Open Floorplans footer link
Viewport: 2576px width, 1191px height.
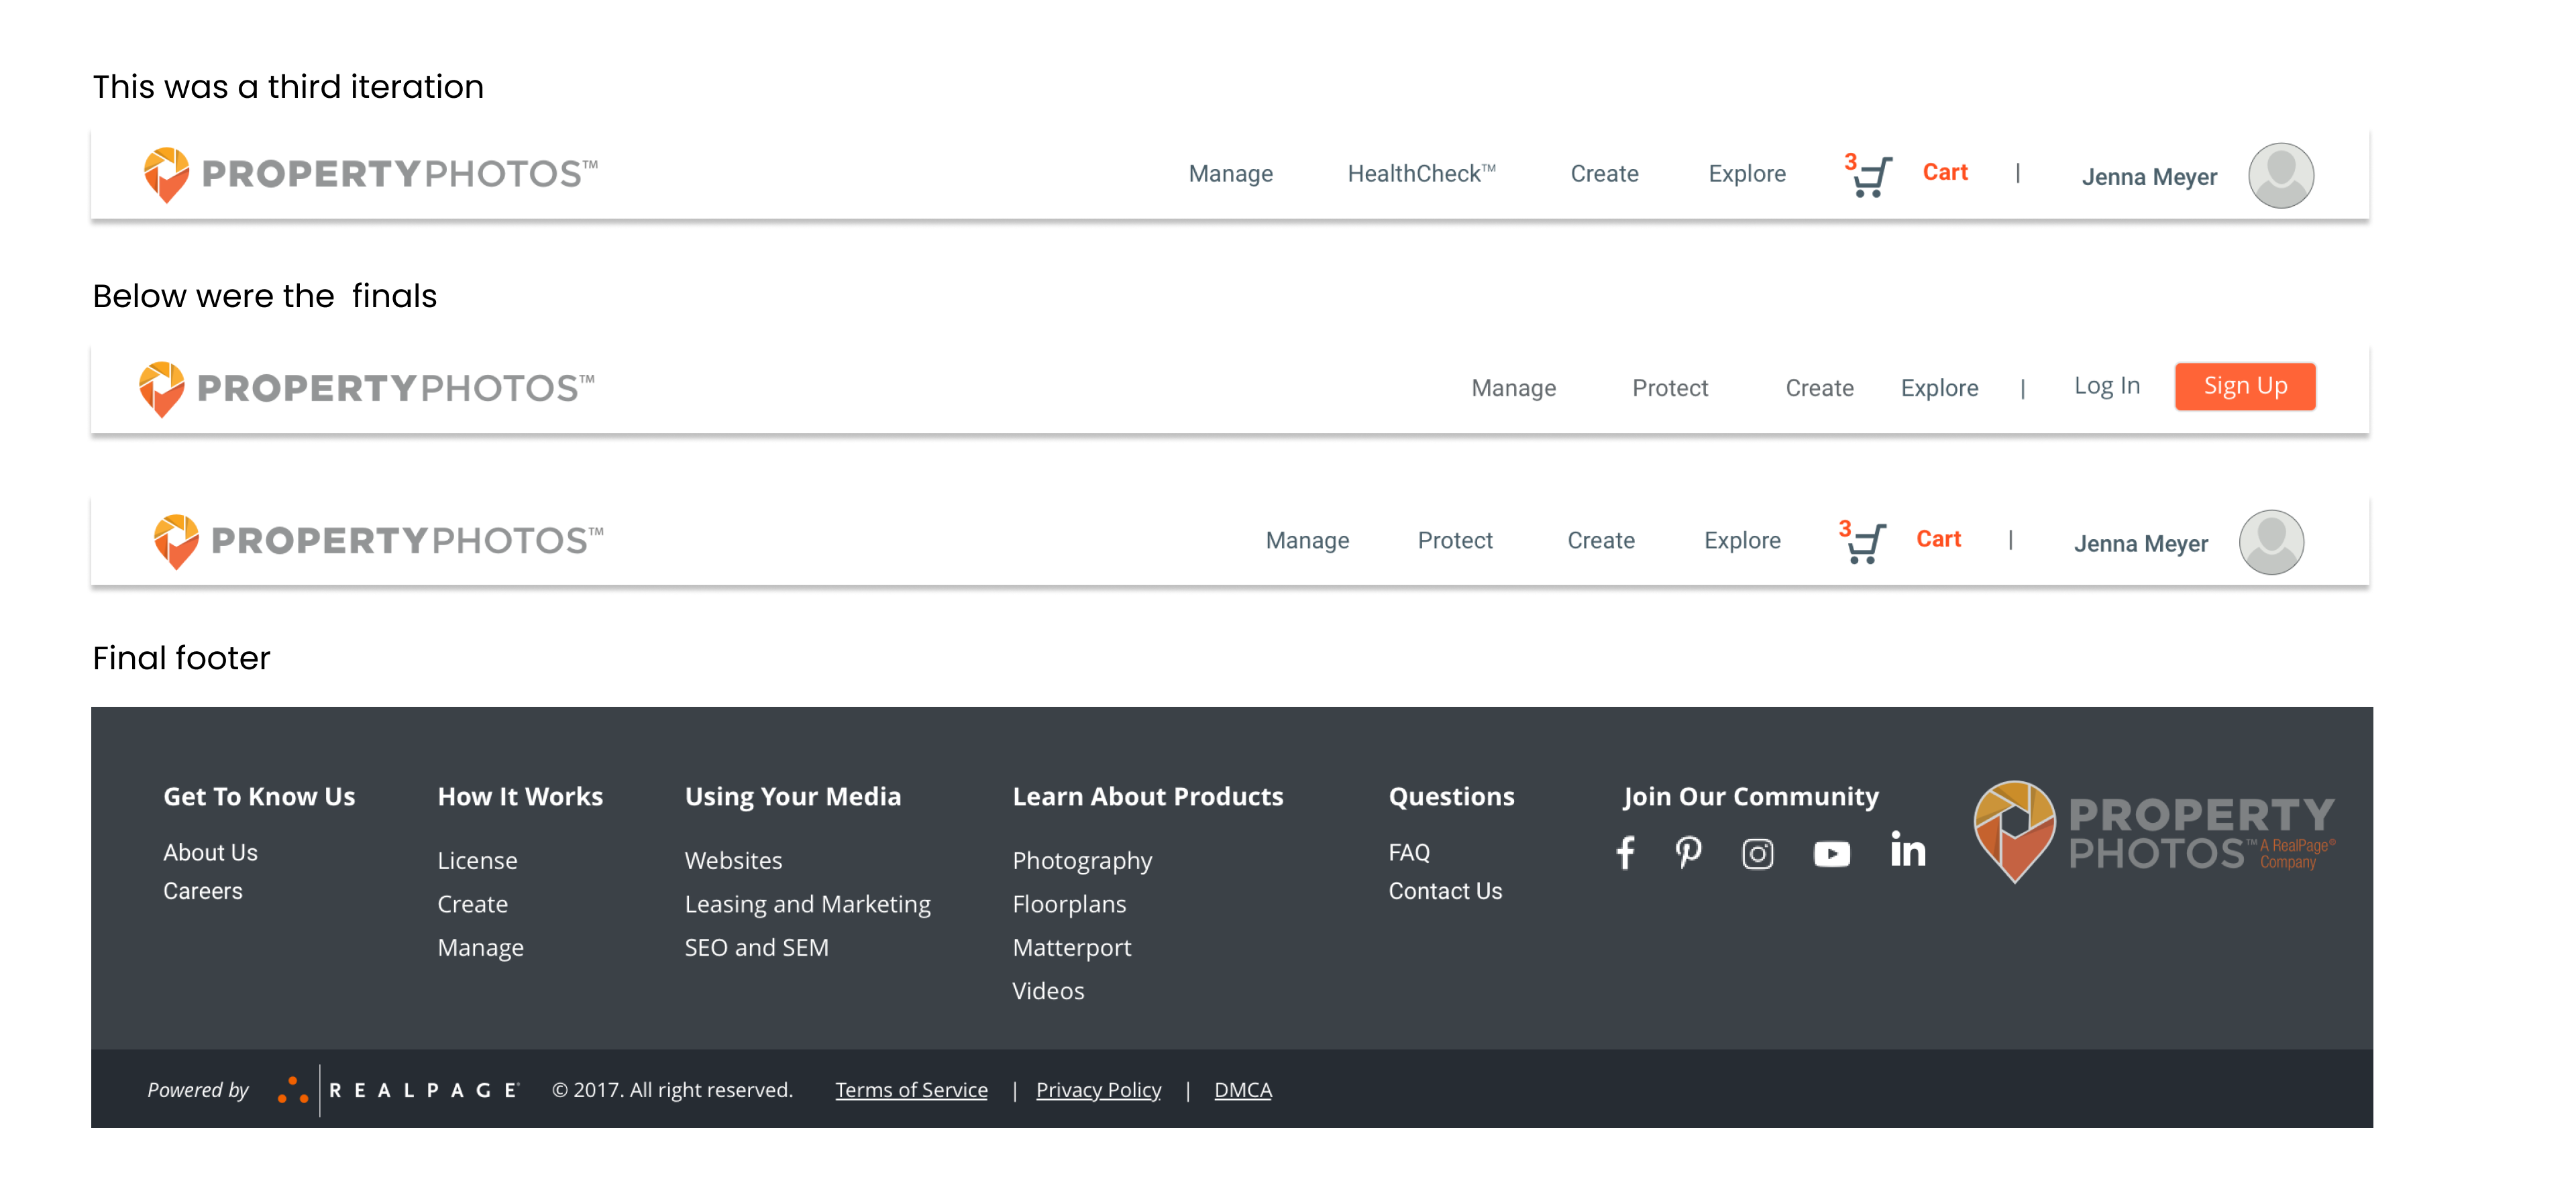1069,905
